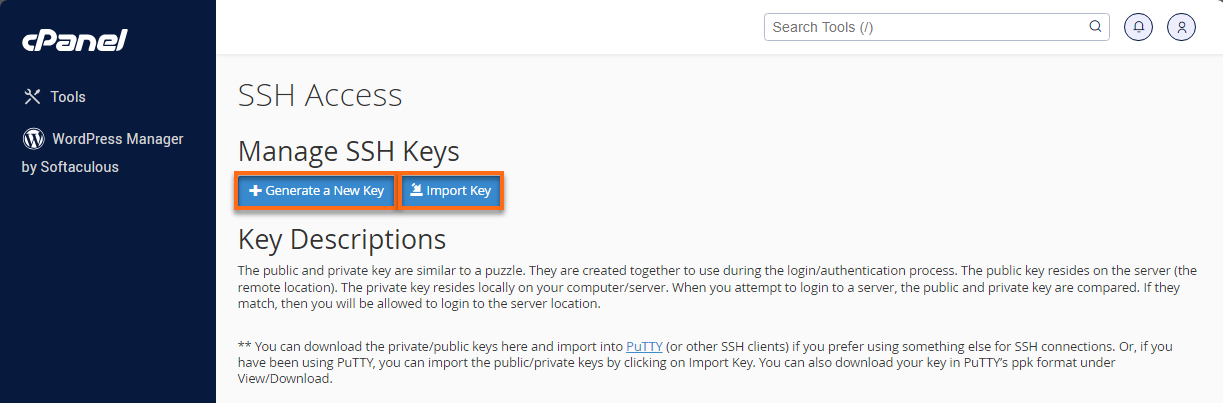The height and width of the screenshot is (403, 1223).
Task: Focus the Search Tools input field
Action: 925,27
